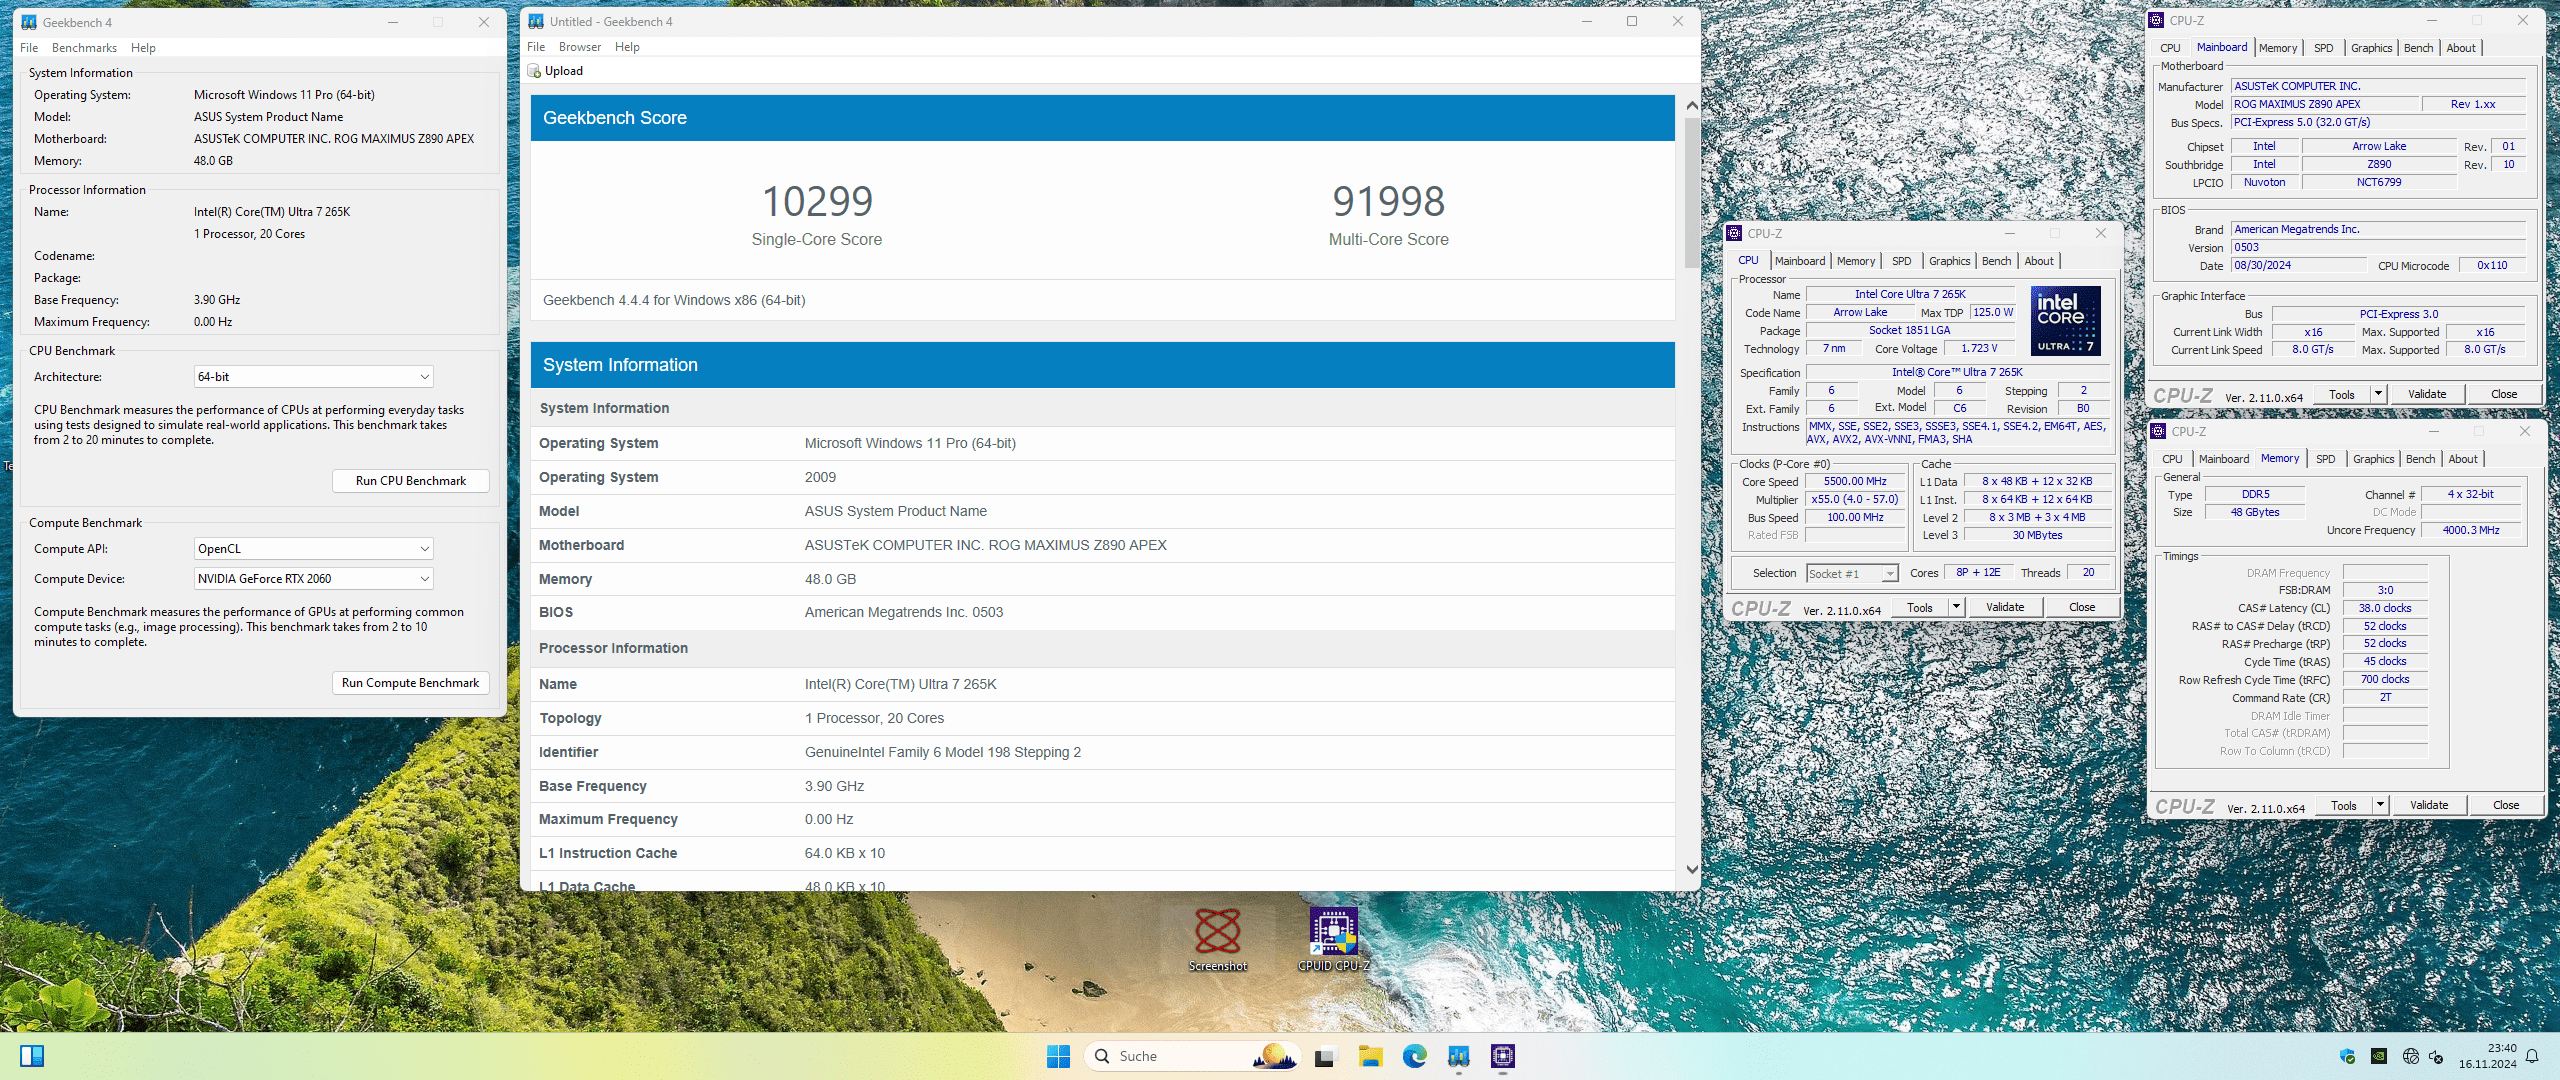This screenshot has height=1080, width=2560.
Task: Open Help menu in Geekbench 4 window
Action: 143,48
